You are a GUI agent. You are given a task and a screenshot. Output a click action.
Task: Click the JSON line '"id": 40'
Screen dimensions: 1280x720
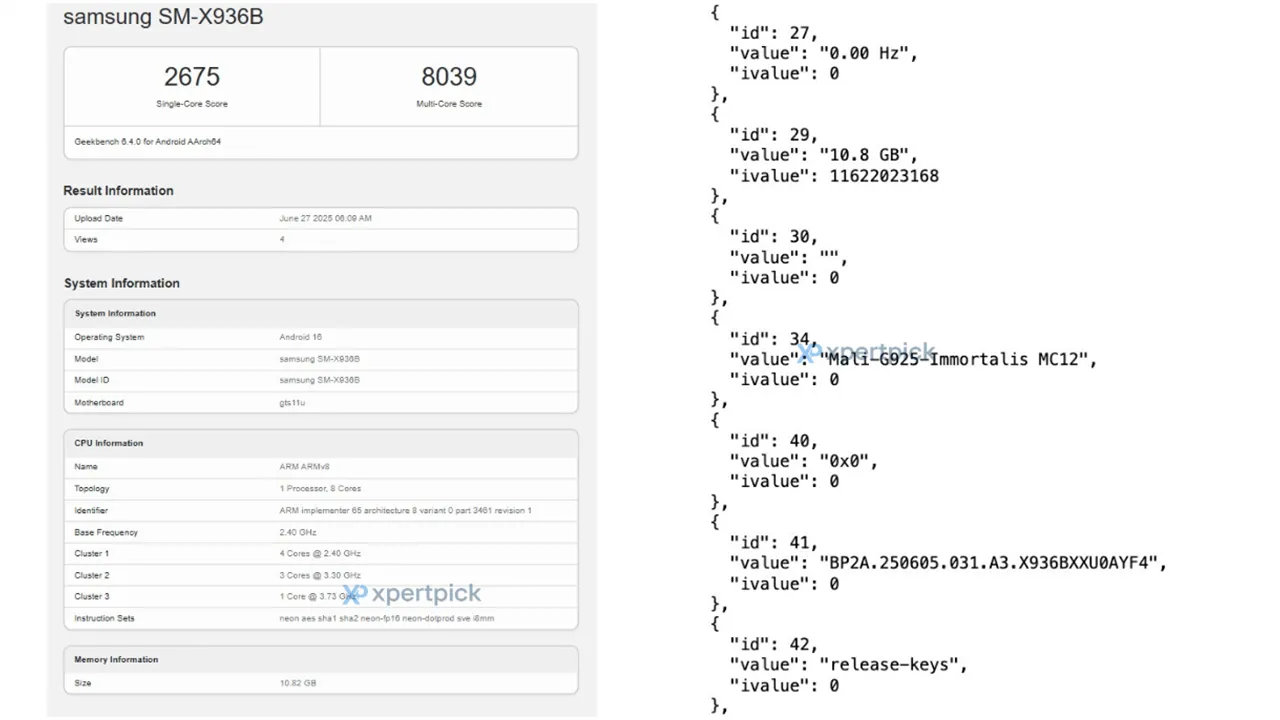(x=774, y=441)
